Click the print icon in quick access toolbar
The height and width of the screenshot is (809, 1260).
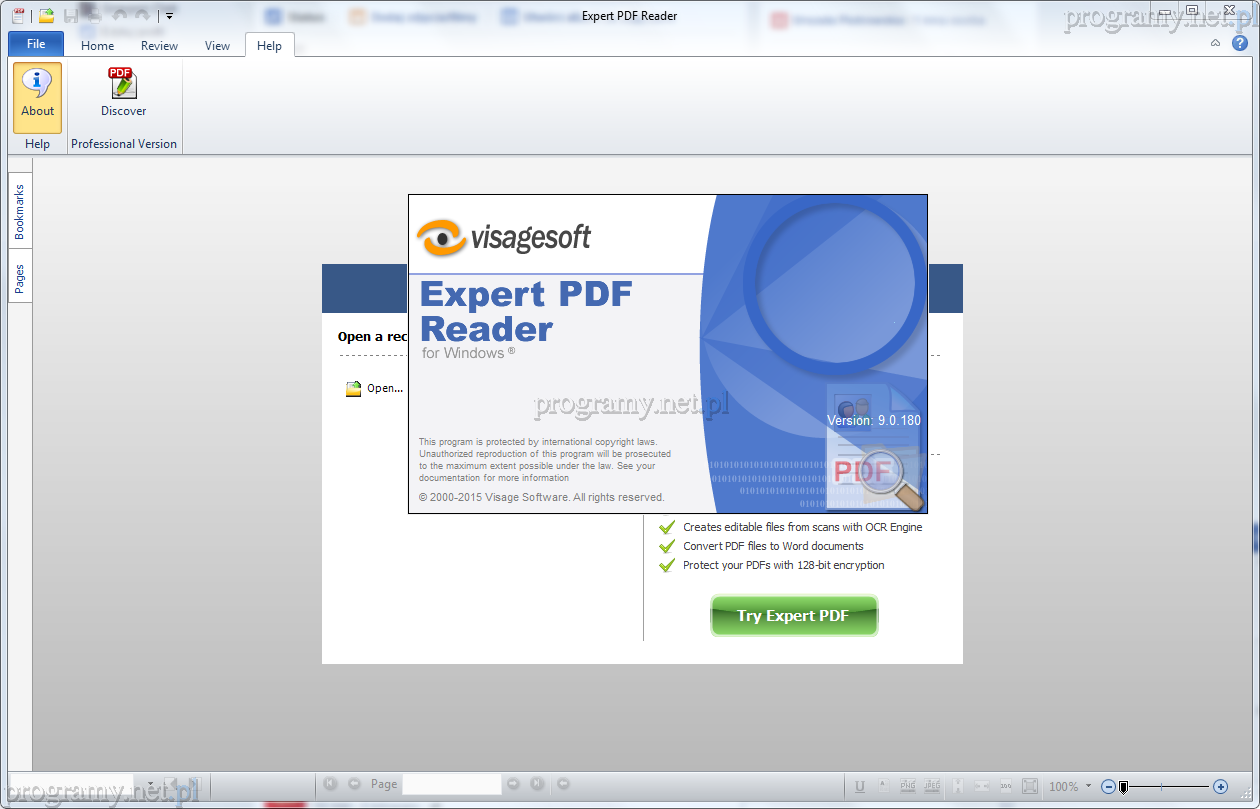tap(94, 15)
